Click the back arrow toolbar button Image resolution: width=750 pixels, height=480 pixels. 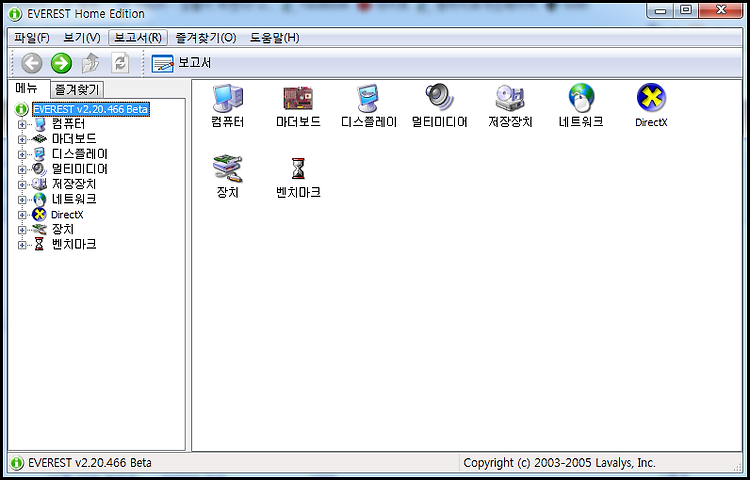click(x=32, y=63)
